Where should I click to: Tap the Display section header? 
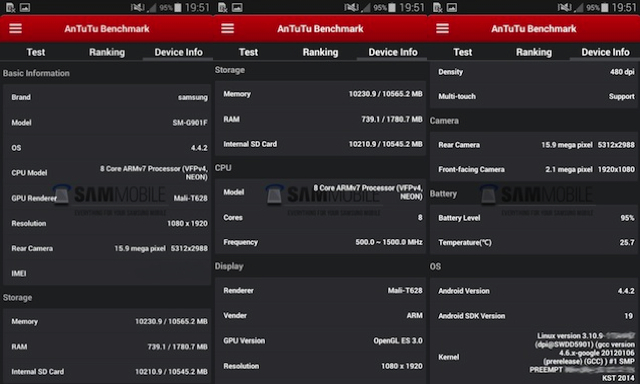click(229, 266)
